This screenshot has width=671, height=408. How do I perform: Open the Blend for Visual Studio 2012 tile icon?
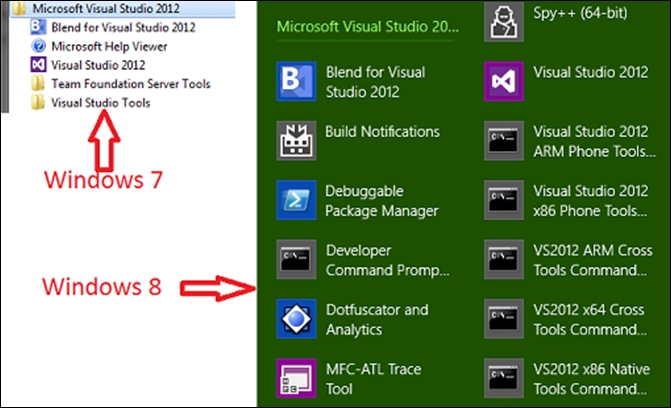(296, 81)
